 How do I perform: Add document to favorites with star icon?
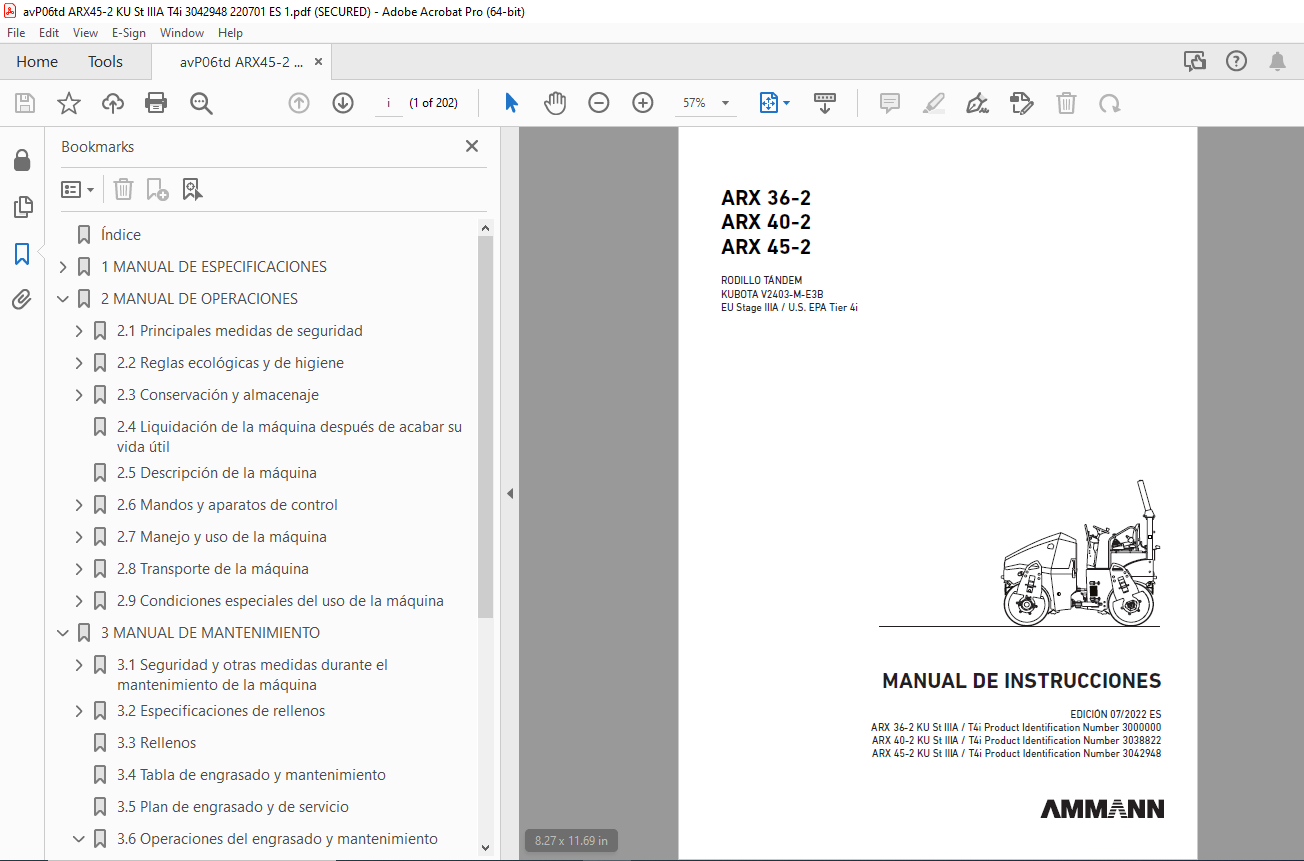[69, 103]
